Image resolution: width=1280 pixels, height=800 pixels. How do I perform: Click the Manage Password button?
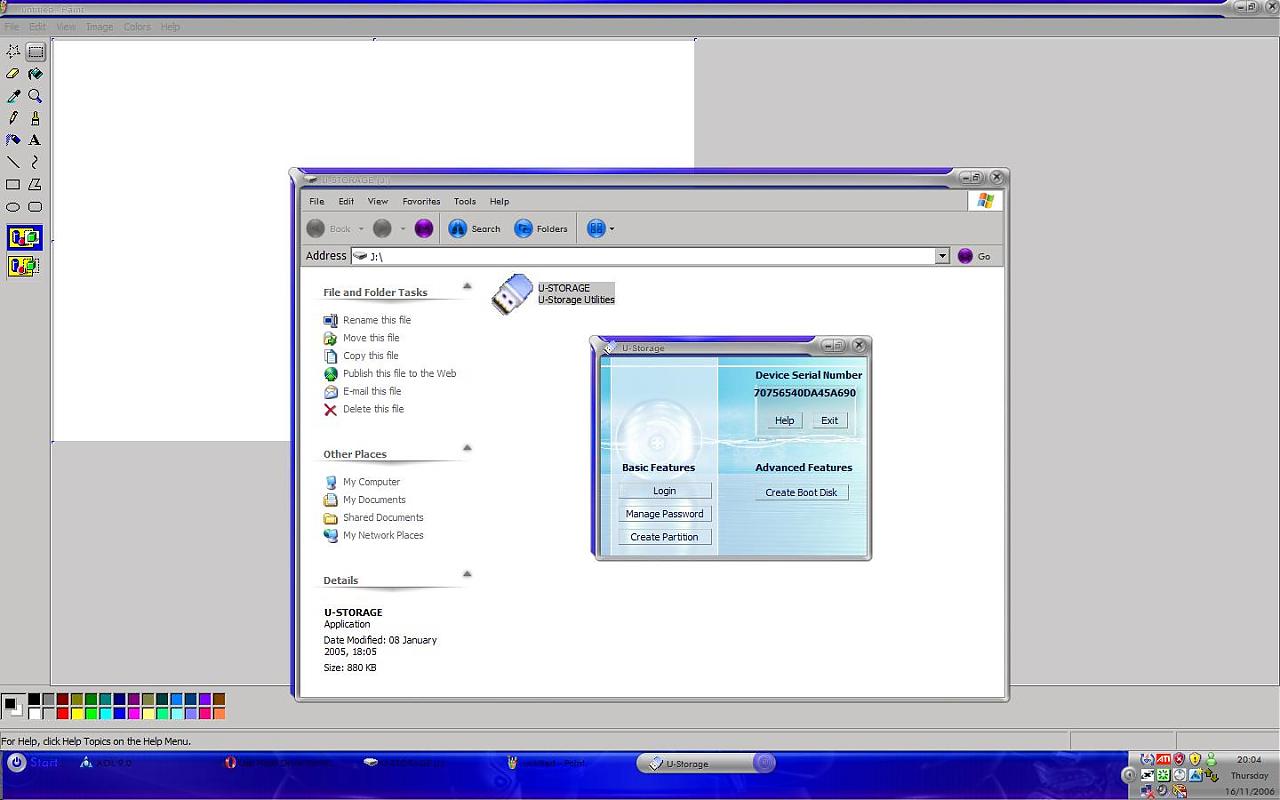pos(665,514)
